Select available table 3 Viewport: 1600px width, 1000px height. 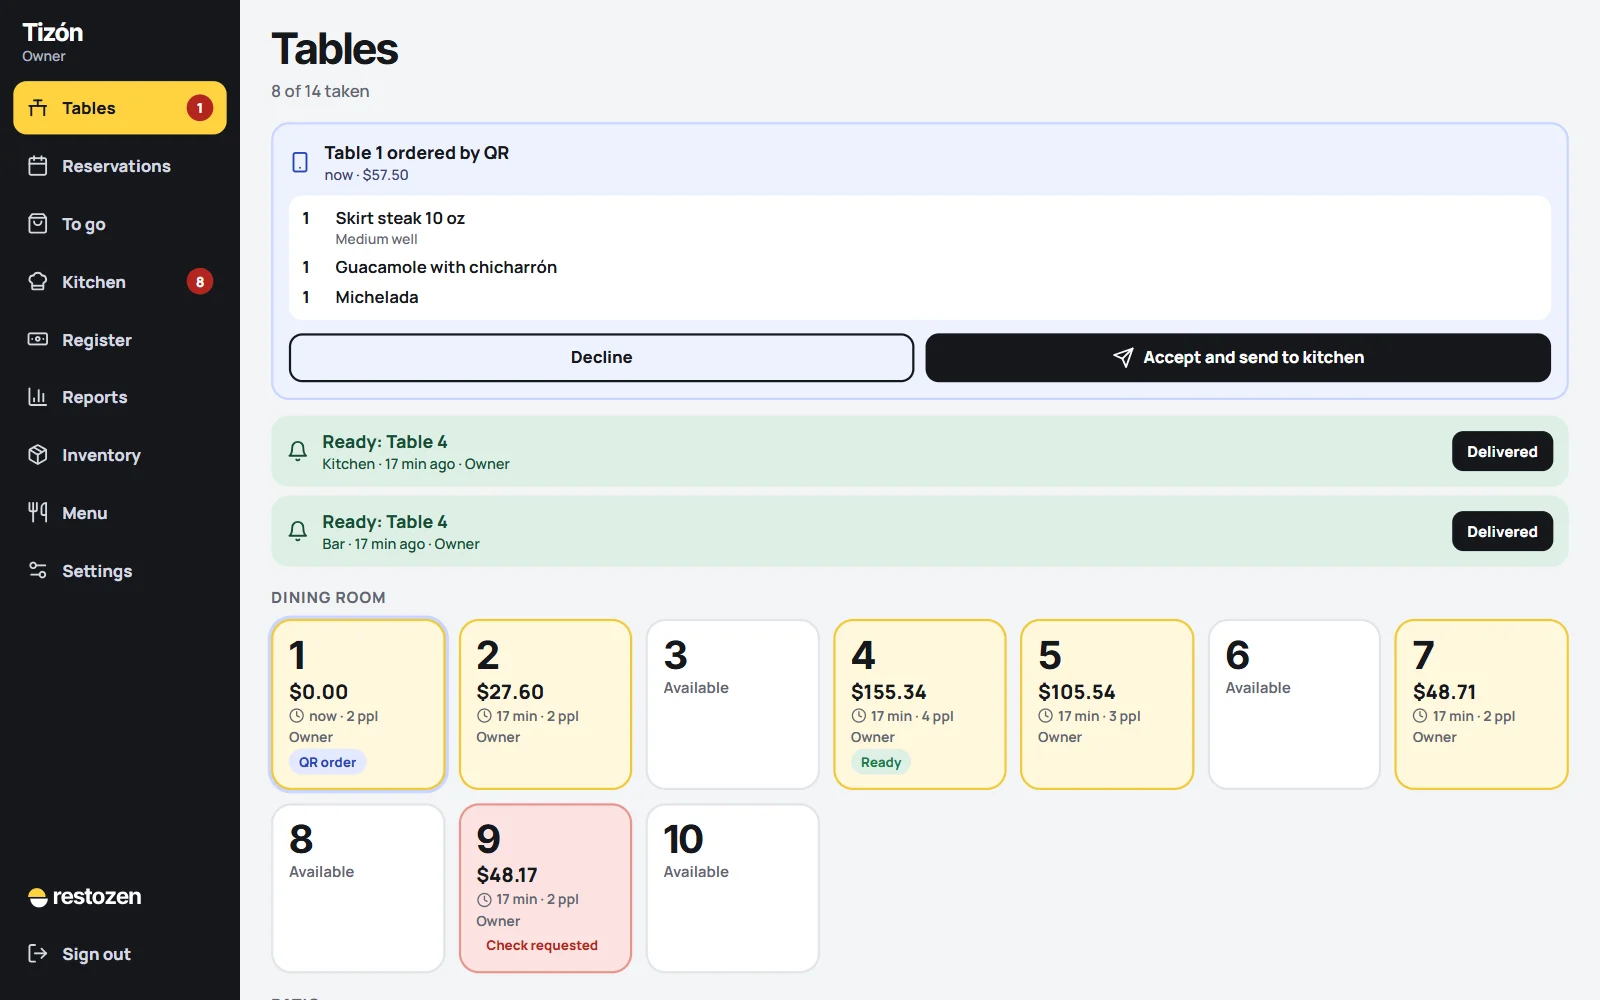pos(733,704)
